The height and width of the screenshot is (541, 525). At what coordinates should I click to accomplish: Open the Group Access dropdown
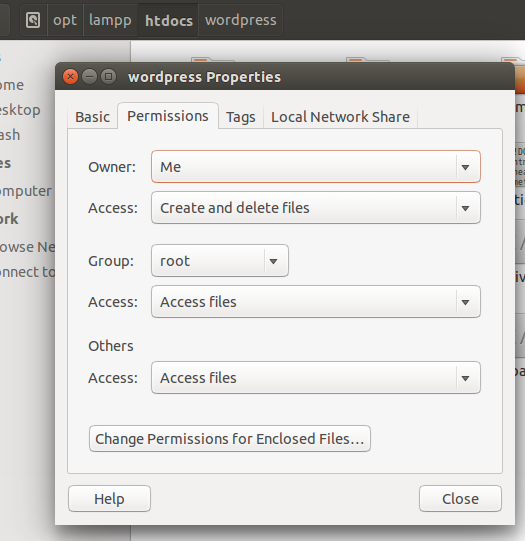(316, 302)
